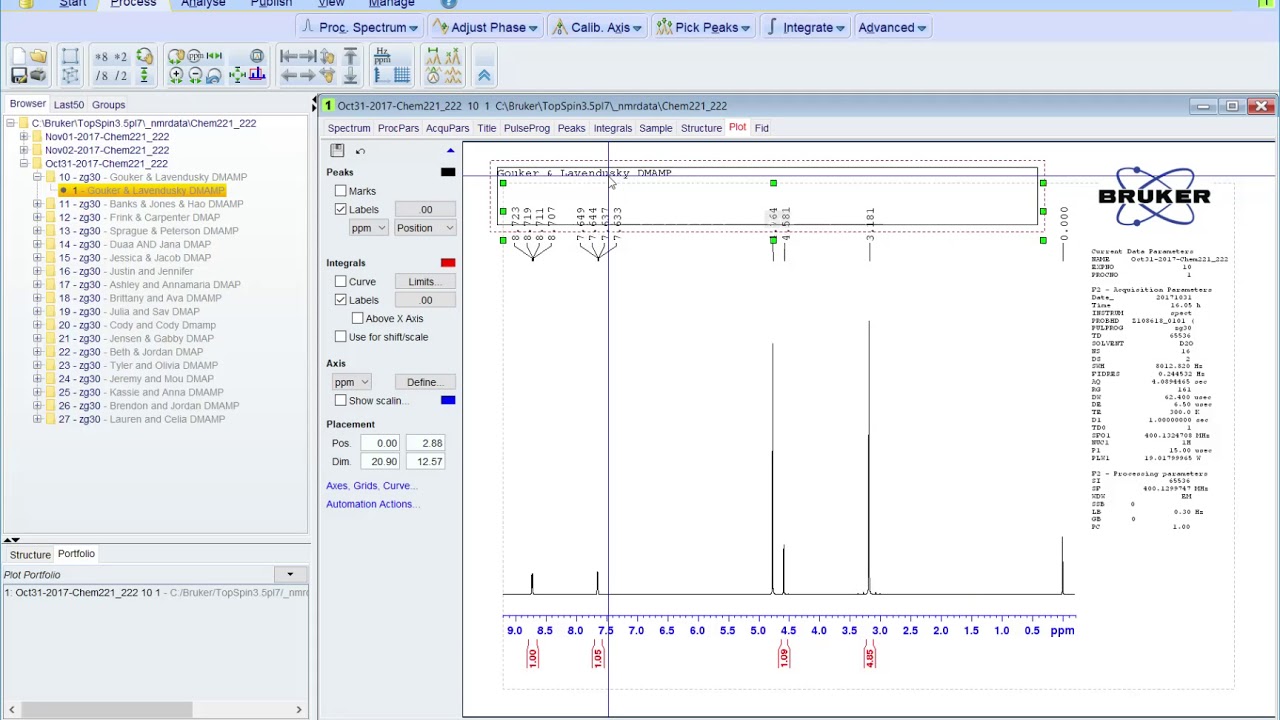The width and height of the screenshot is (1280, 720).
Task: Click the zoom in magnifier icon
Action: [x=176, y=76]
